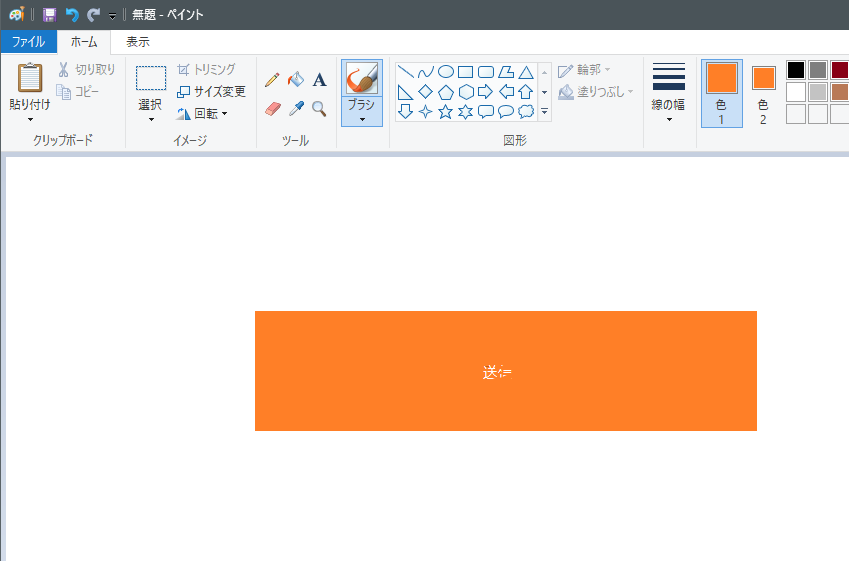Select the five-point star shape
Screen dimensions: 849x561
point(446,112)
